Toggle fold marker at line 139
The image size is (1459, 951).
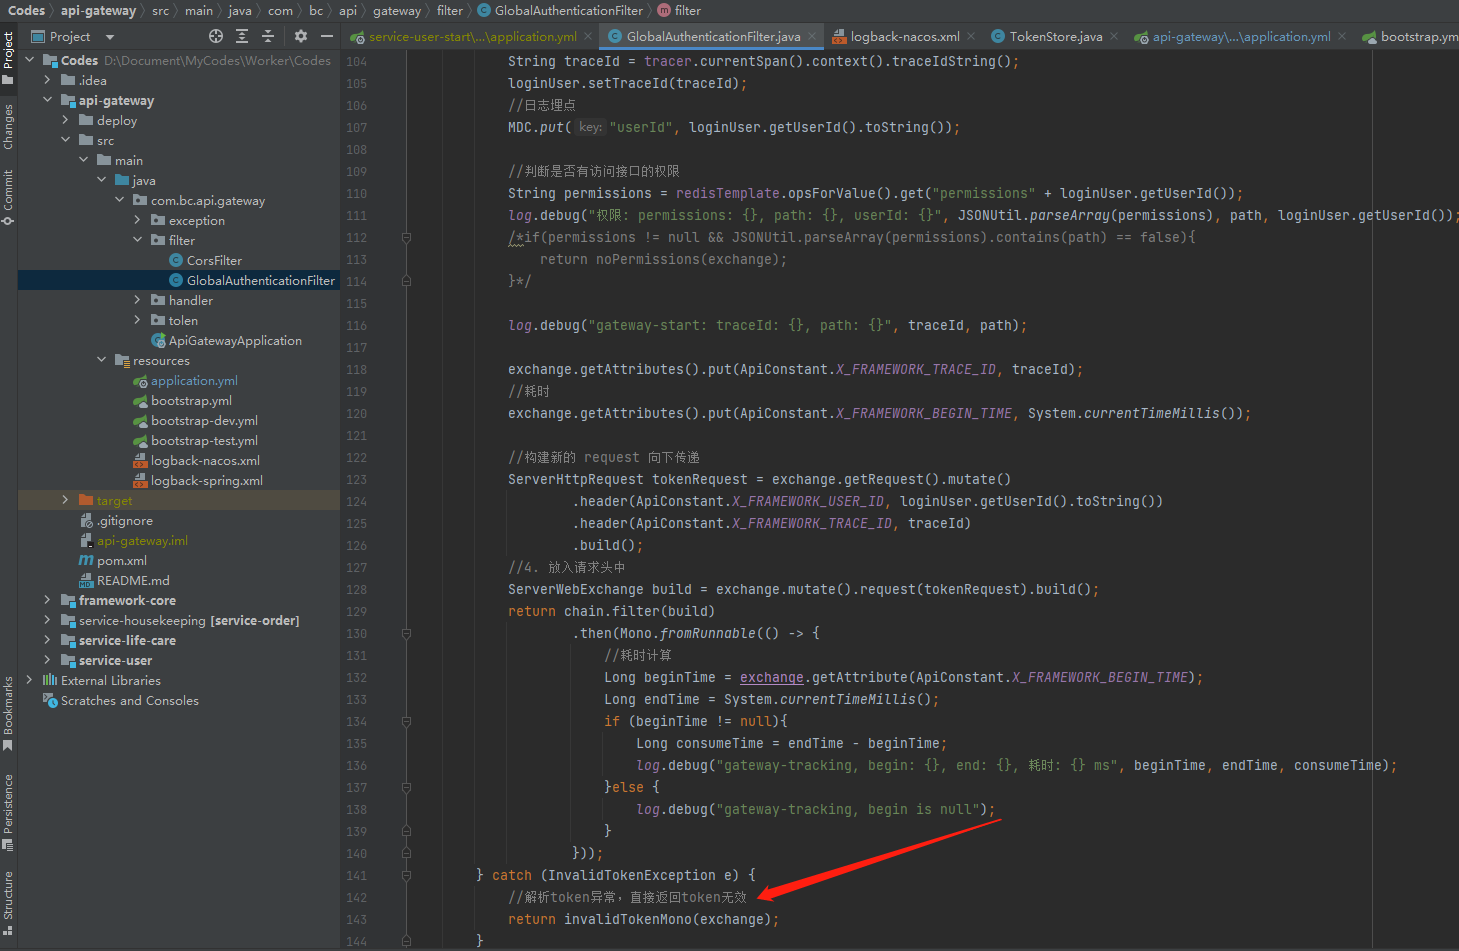406,832
